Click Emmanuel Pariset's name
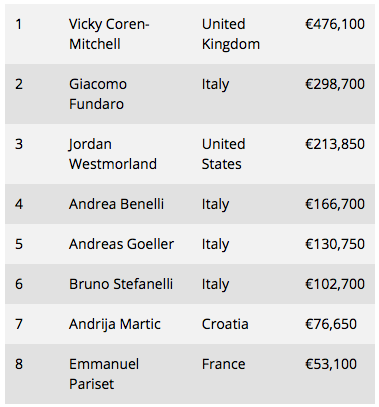The width and height of the screenshot is (379, 407). pos(104,374)
